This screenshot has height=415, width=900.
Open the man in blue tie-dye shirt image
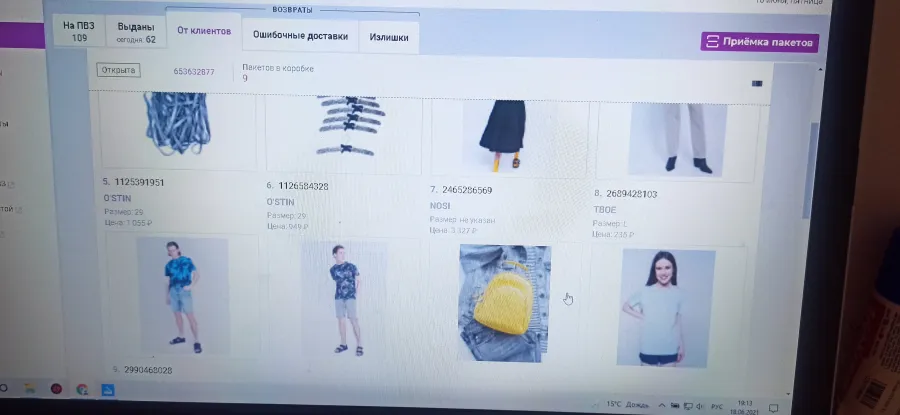coord(183,296)
